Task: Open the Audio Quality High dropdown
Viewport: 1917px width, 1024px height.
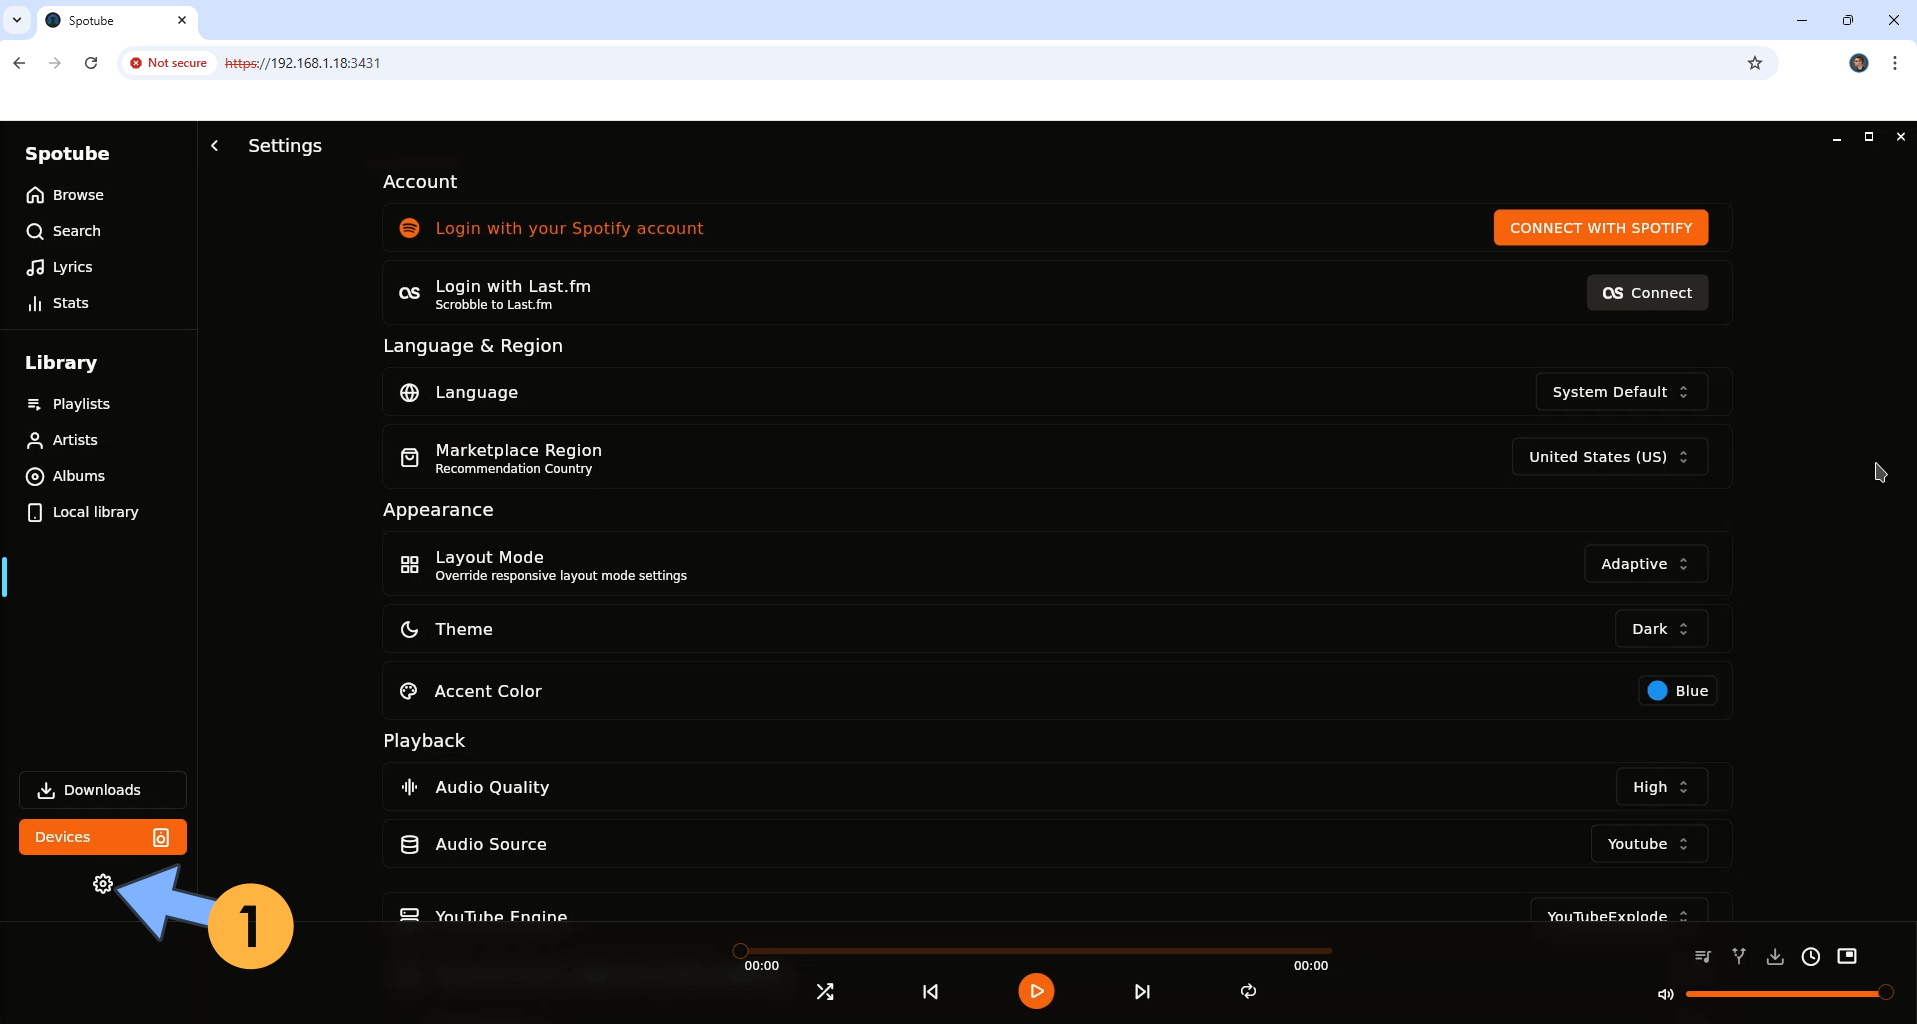Action: point(1661,787)
